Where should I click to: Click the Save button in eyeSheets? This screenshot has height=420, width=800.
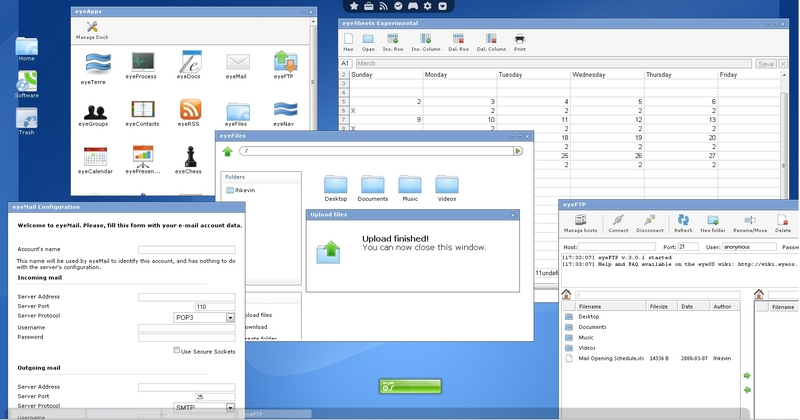[766, 64]
